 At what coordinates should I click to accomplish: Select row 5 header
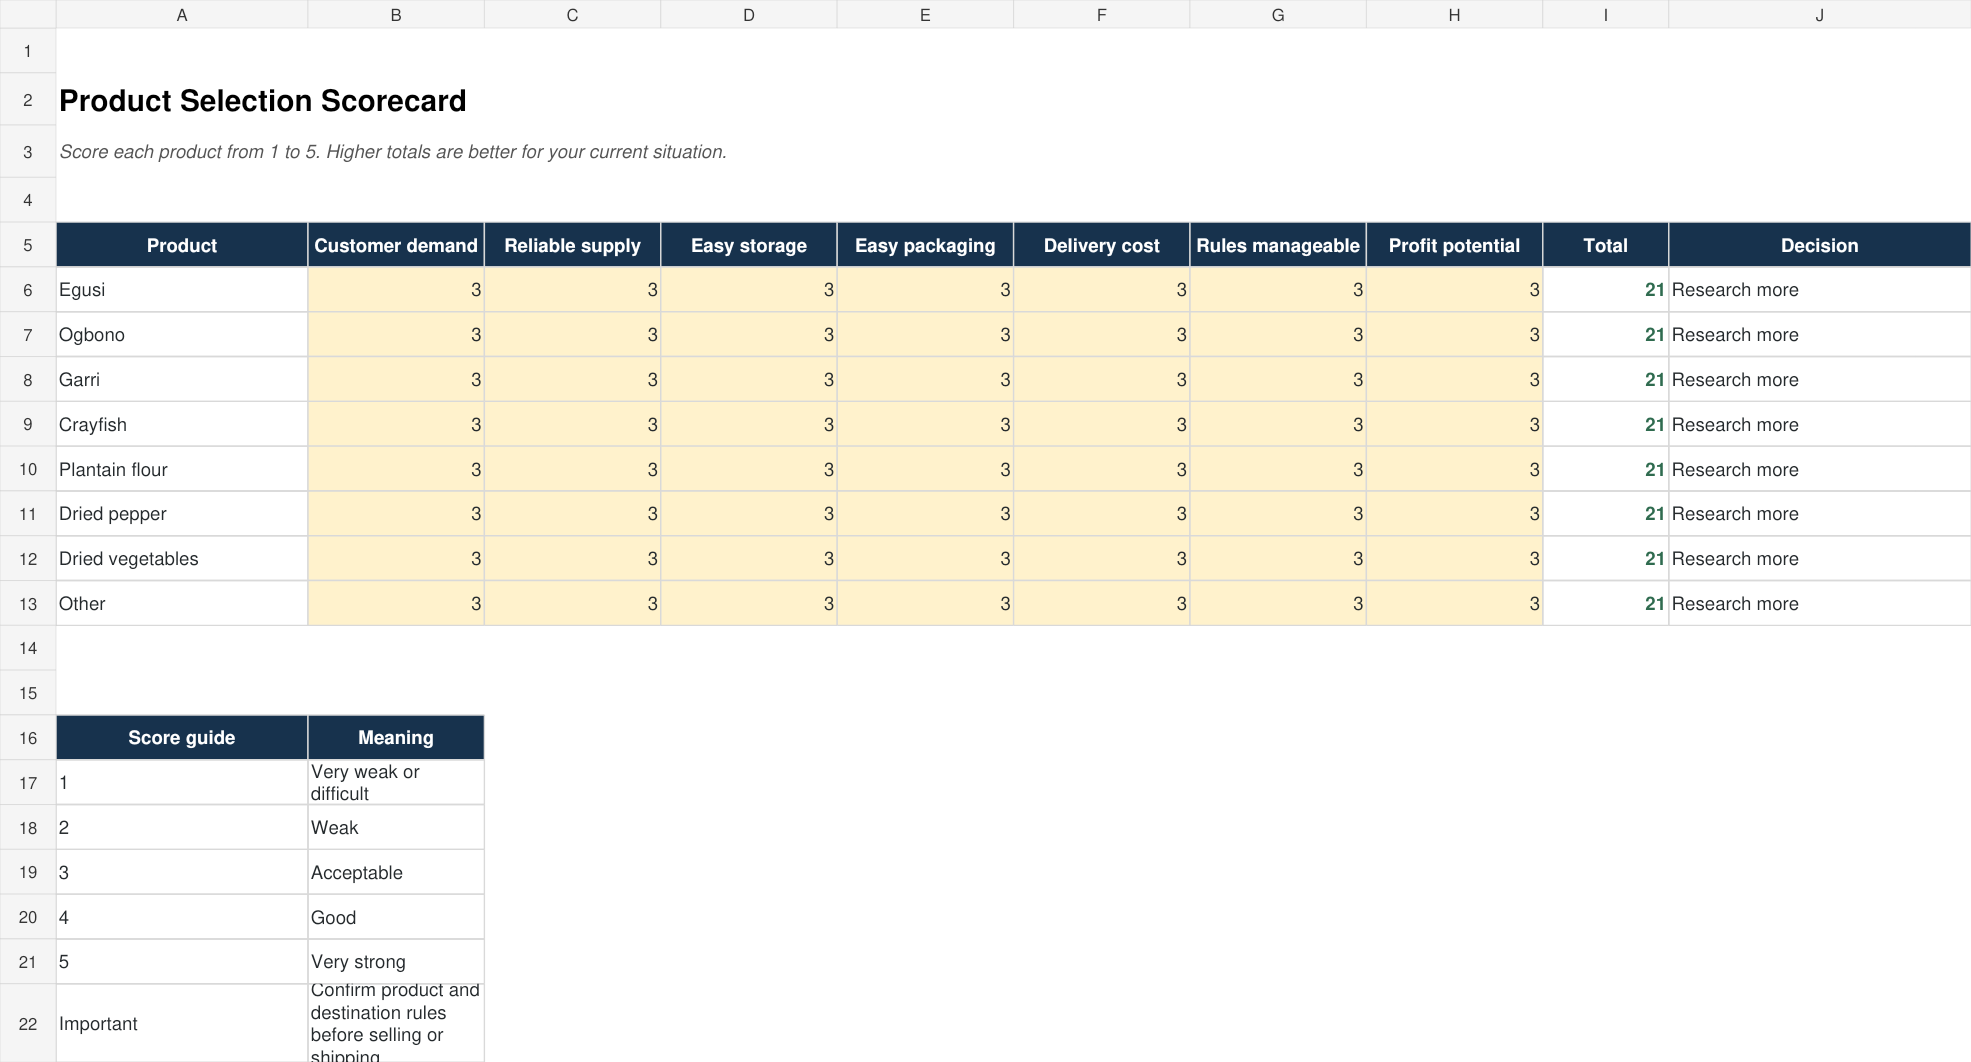point(28,245)
